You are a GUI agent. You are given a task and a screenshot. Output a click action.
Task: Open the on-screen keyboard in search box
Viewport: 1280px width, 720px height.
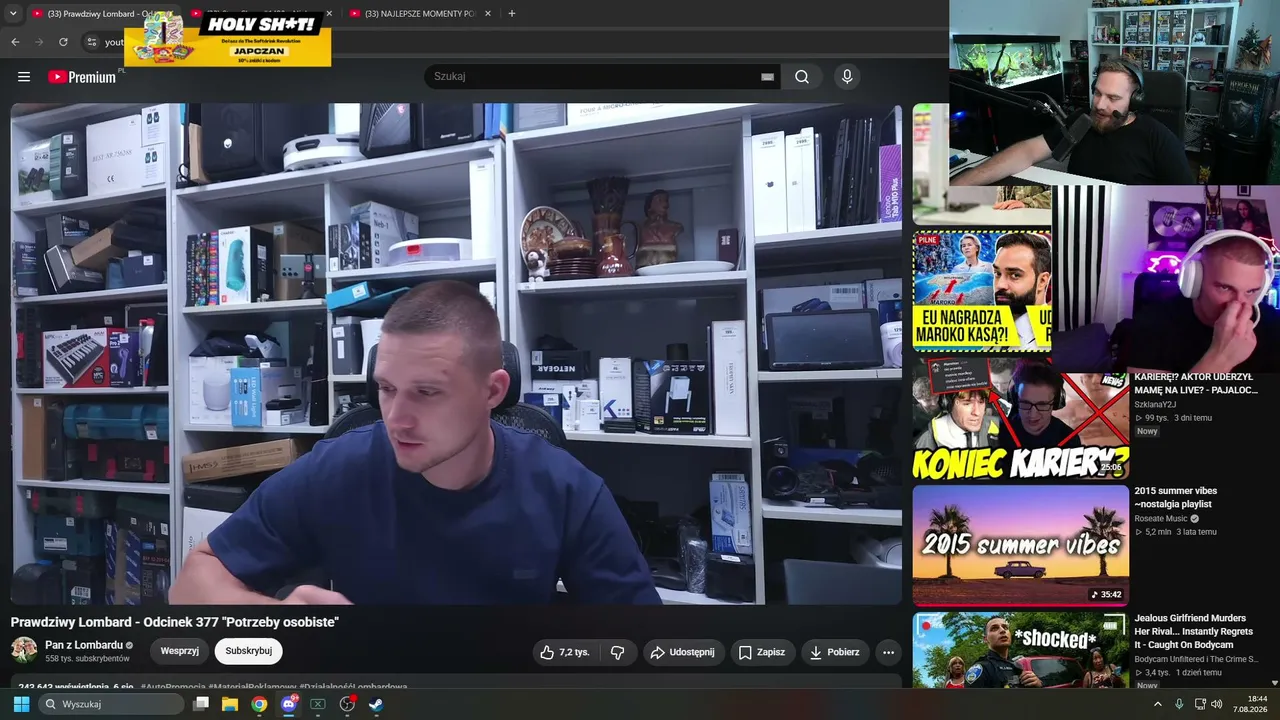pyautogui.click(x=767, y=77)
